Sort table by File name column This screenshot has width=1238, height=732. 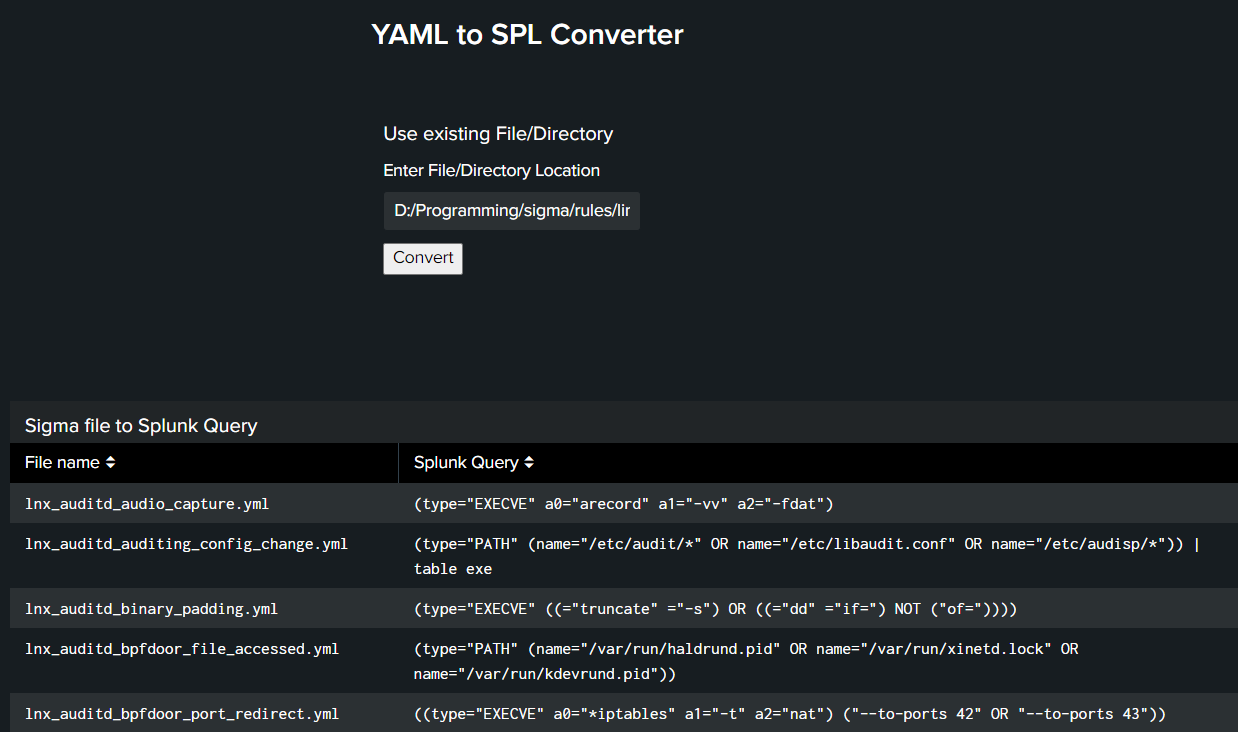(x=70, y=463)
